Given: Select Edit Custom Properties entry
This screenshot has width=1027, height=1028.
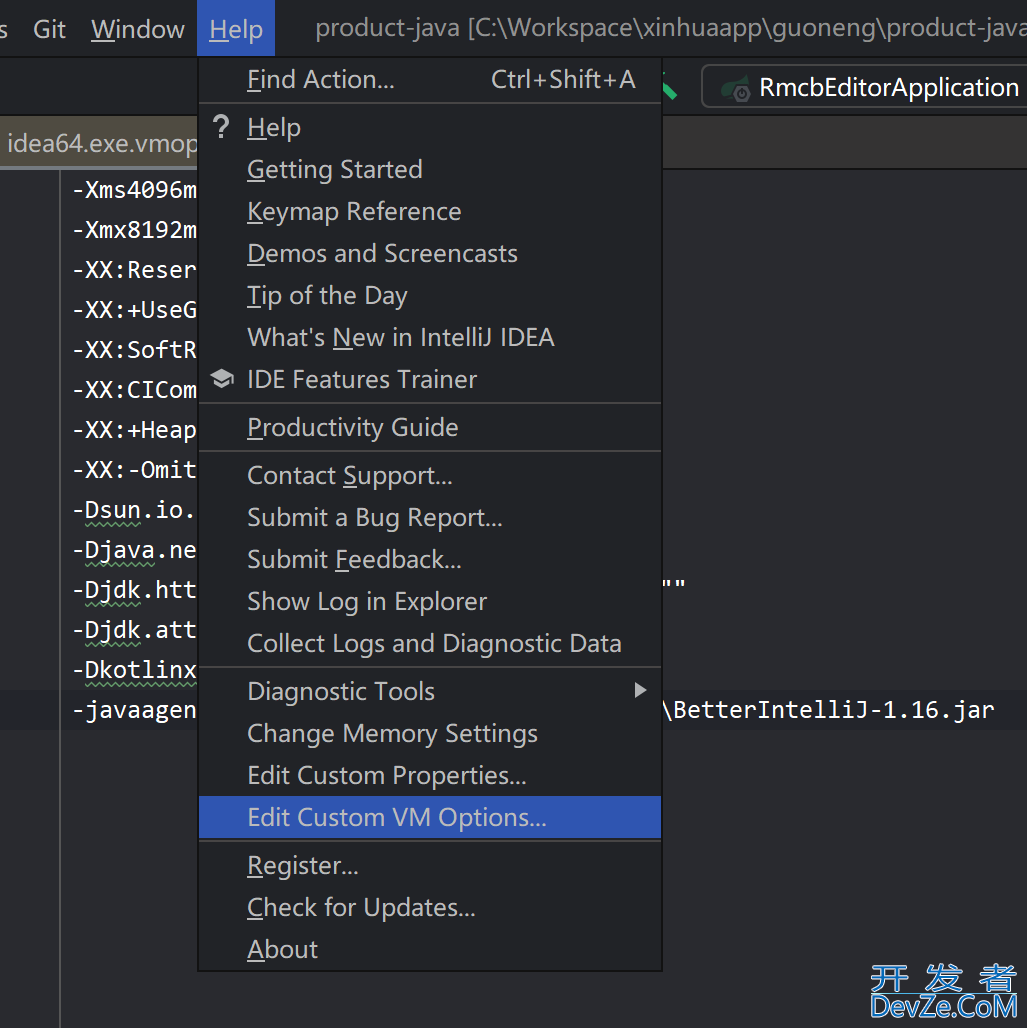Looking at the screenshot, I should coord(386,775).
